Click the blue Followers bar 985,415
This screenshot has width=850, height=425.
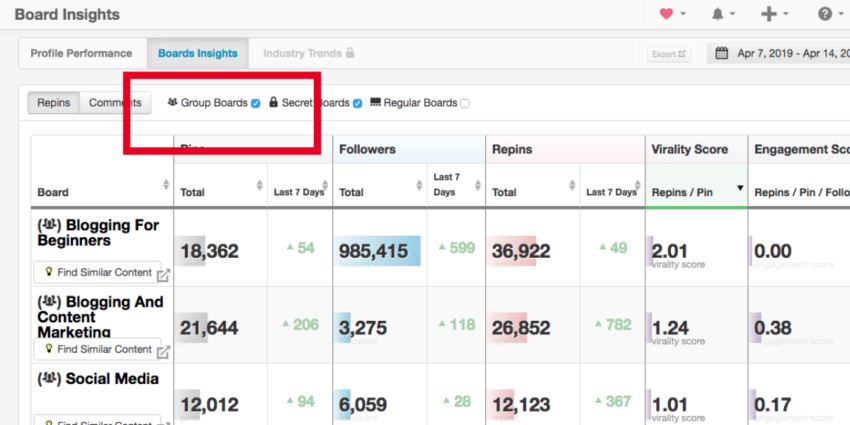point(378,251)
